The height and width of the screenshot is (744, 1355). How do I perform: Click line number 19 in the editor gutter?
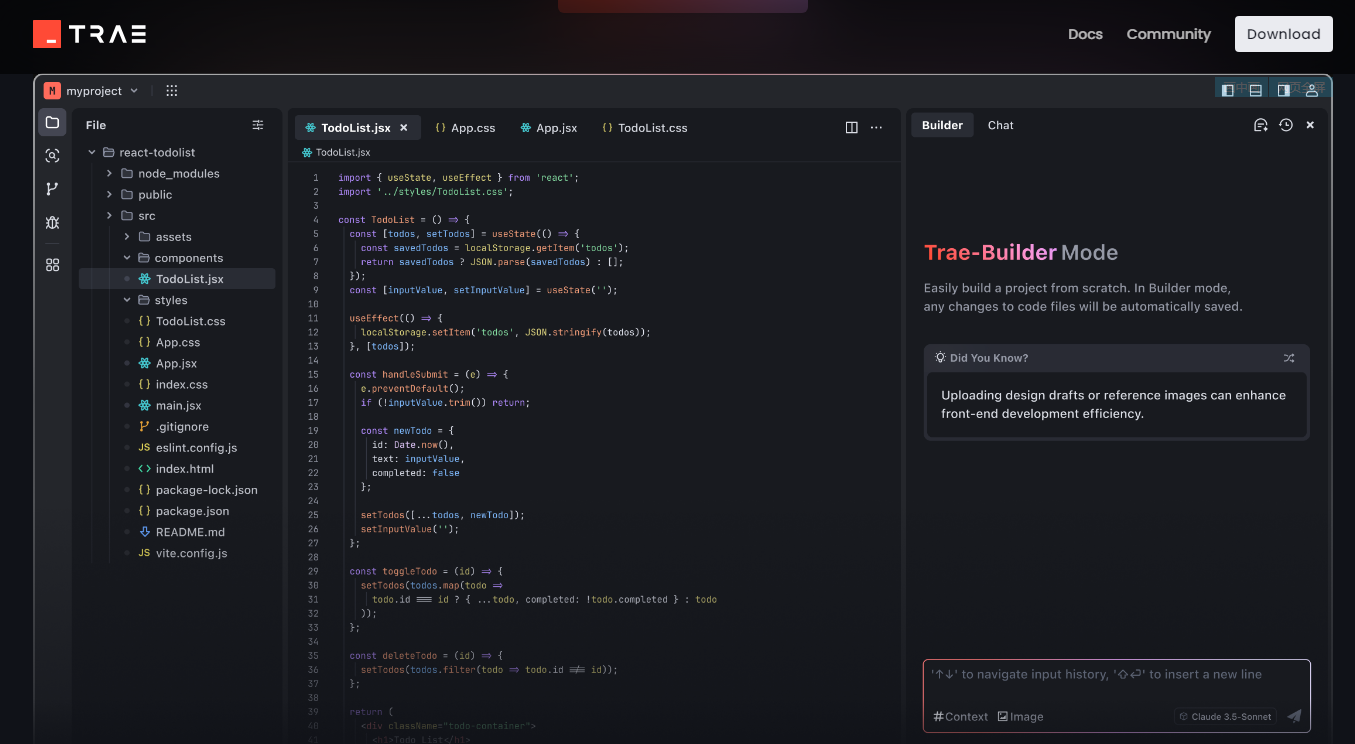tap(313, 430)
